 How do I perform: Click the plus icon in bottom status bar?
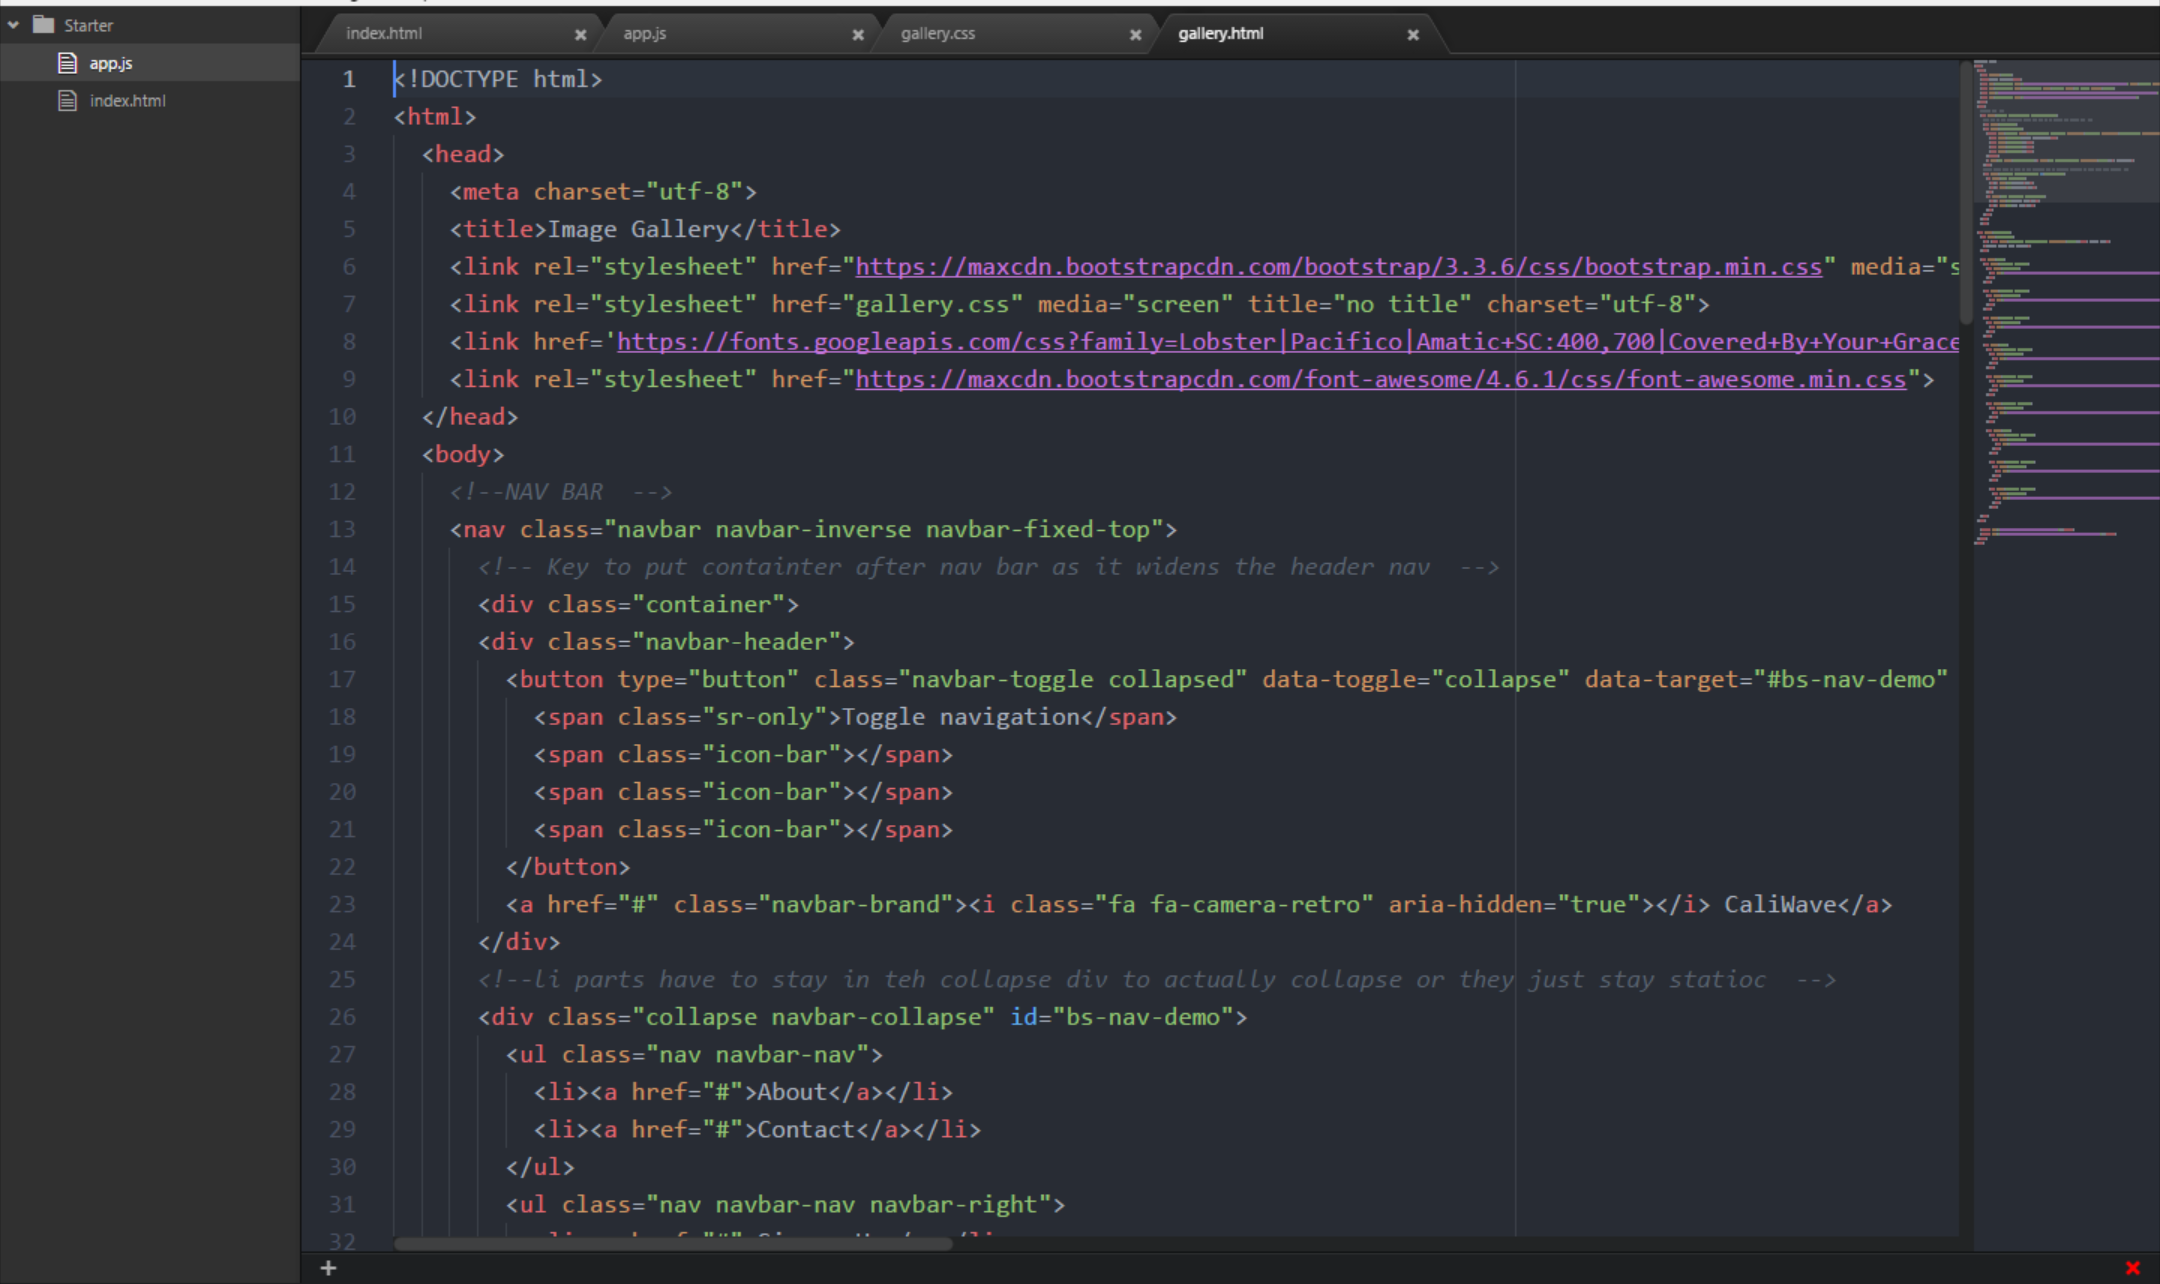tap(328, 1268)
